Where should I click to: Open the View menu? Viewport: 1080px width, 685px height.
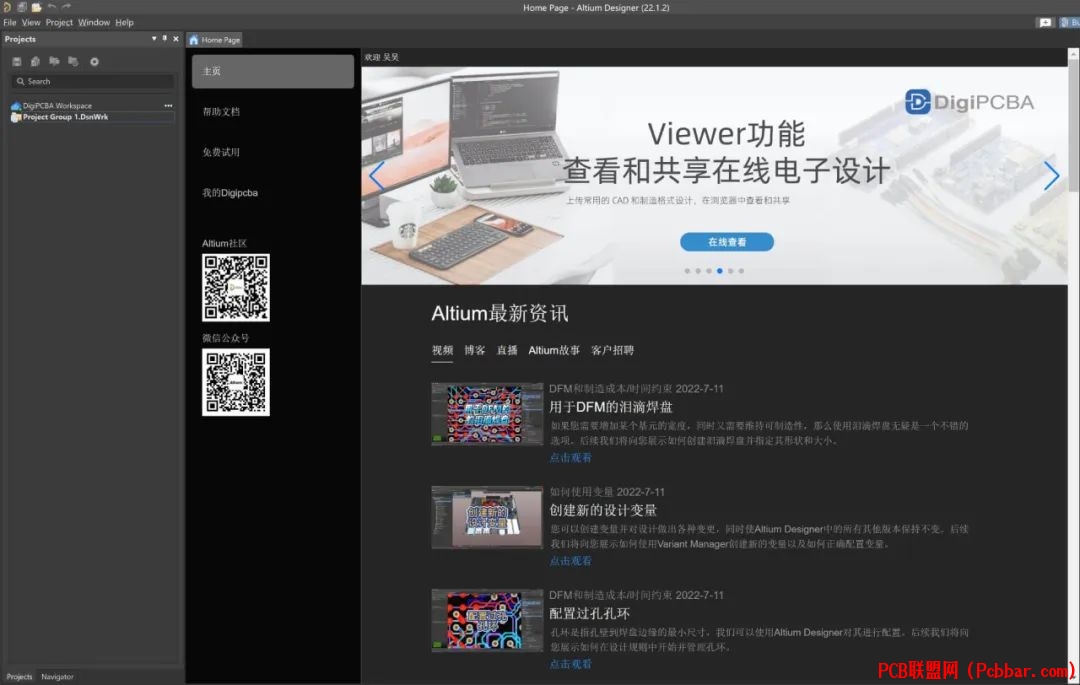pyautogui.click(x=31, y=22)
